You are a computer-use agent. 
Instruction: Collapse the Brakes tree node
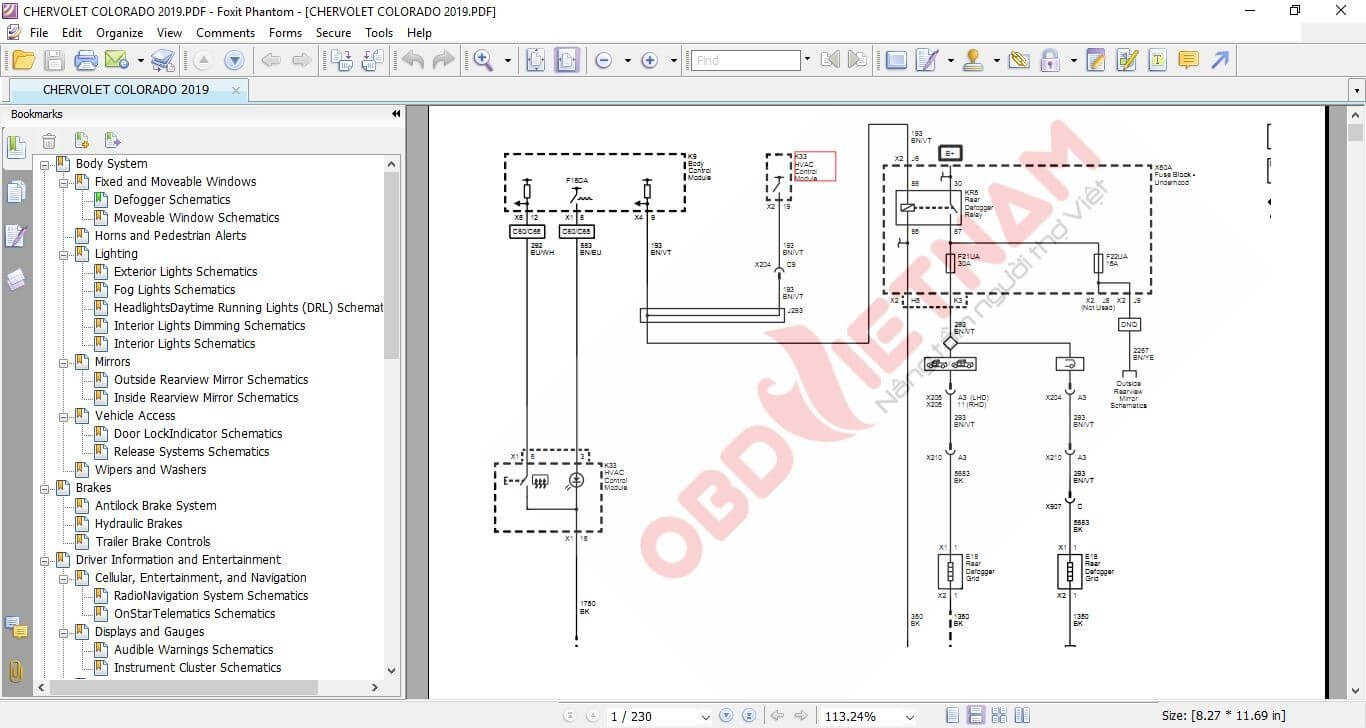pos(45,488)
